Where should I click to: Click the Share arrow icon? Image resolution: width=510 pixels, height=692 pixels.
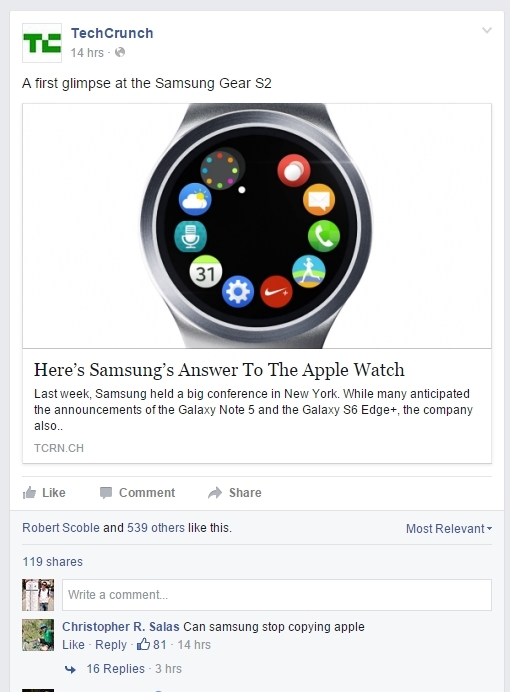[x=215, y=493]
